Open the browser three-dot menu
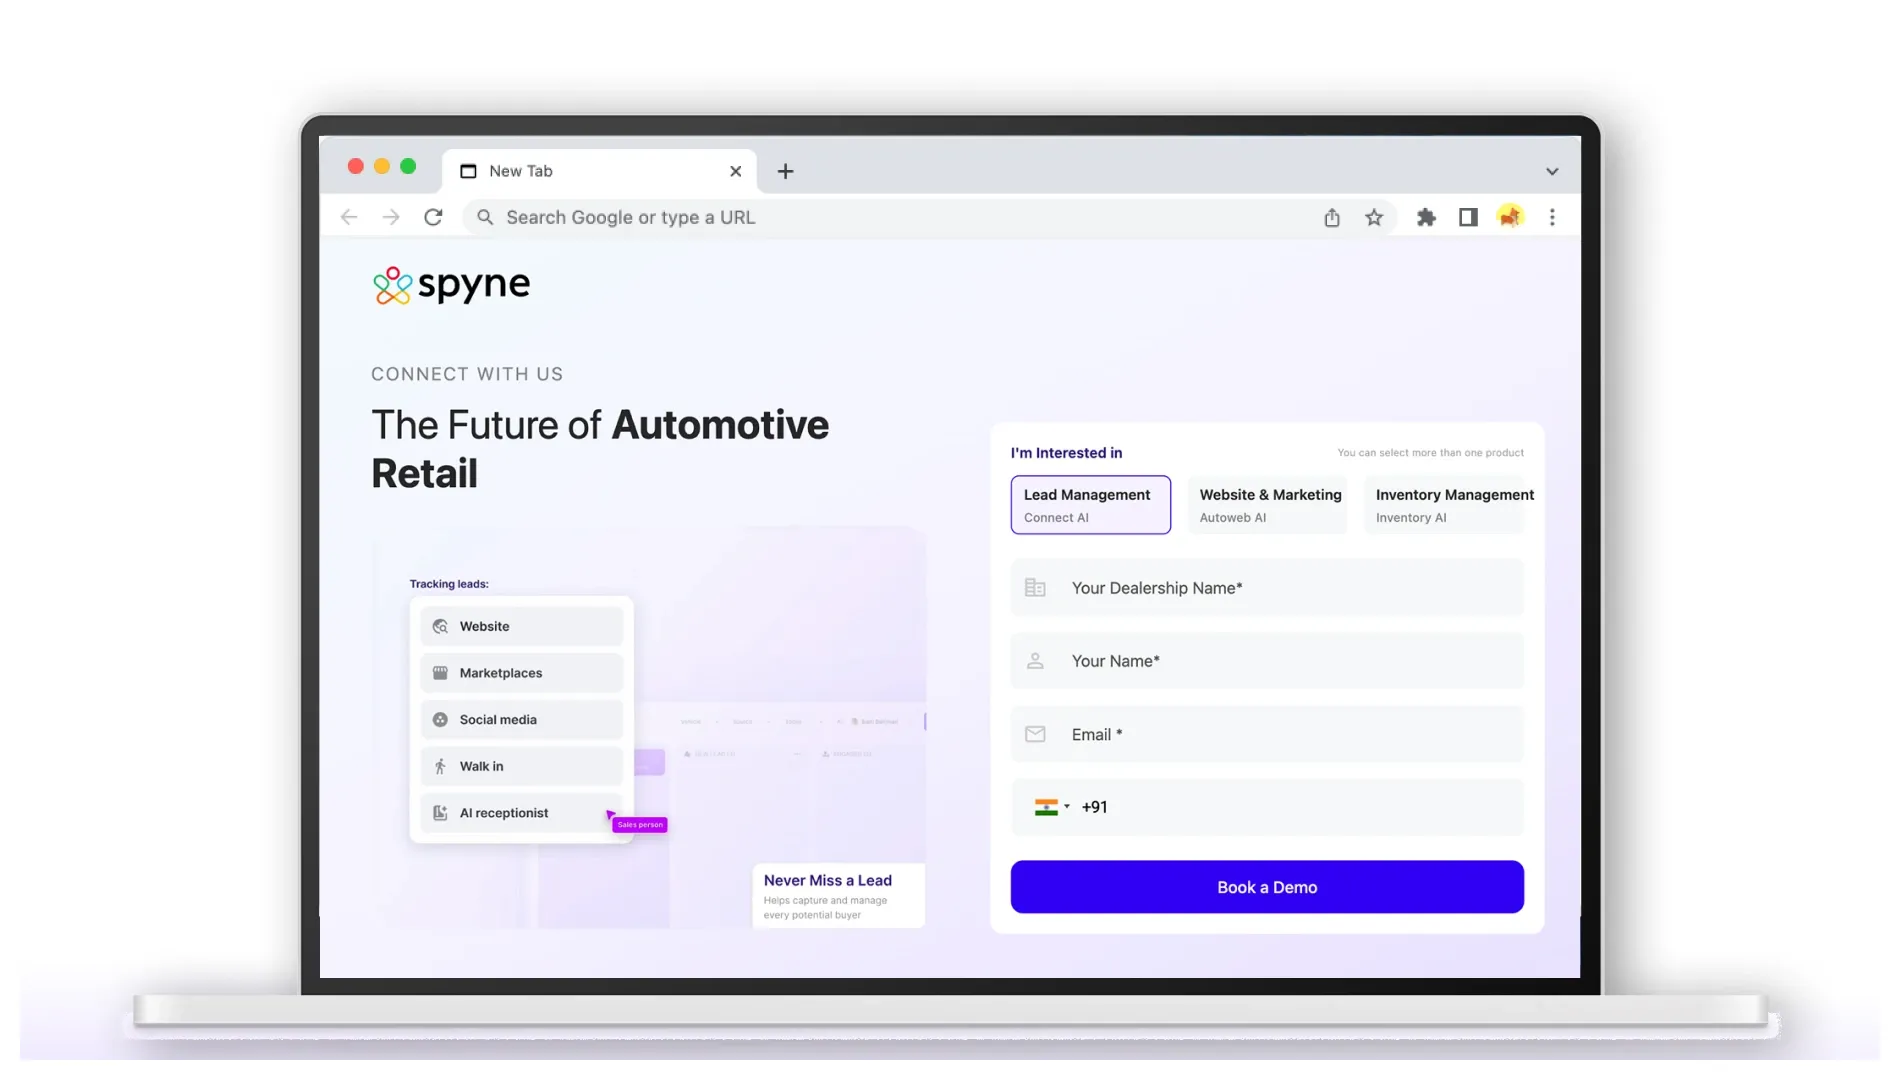The width and height of the screenshot is (1900, 1080). click(x=1552, y=217)
